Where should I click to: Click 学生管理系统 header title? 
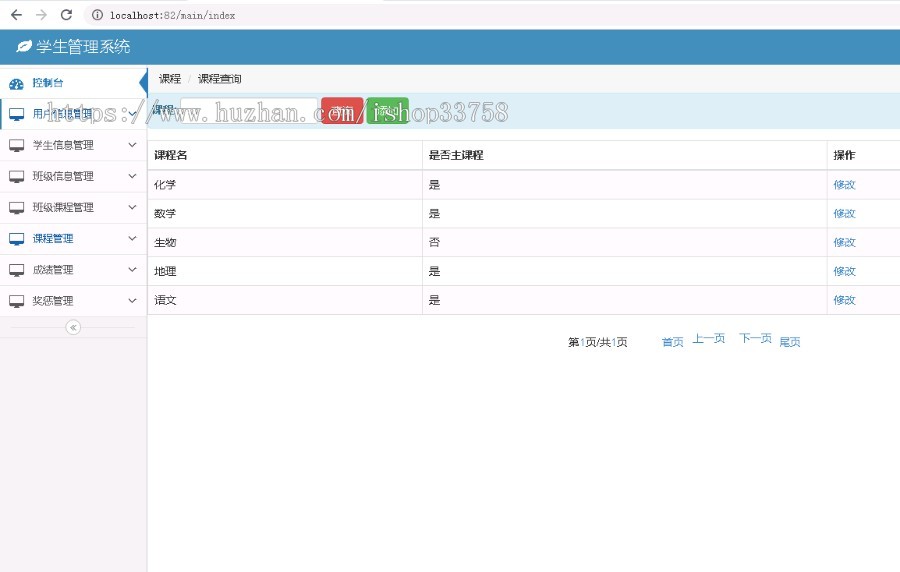83,46
